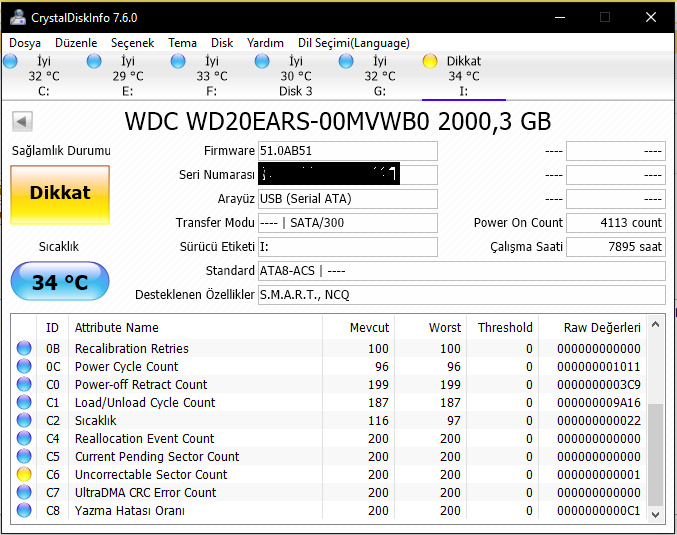Click the scroll down arrow of attribute list
Viewport: 677px width, 535px height.
655,514
